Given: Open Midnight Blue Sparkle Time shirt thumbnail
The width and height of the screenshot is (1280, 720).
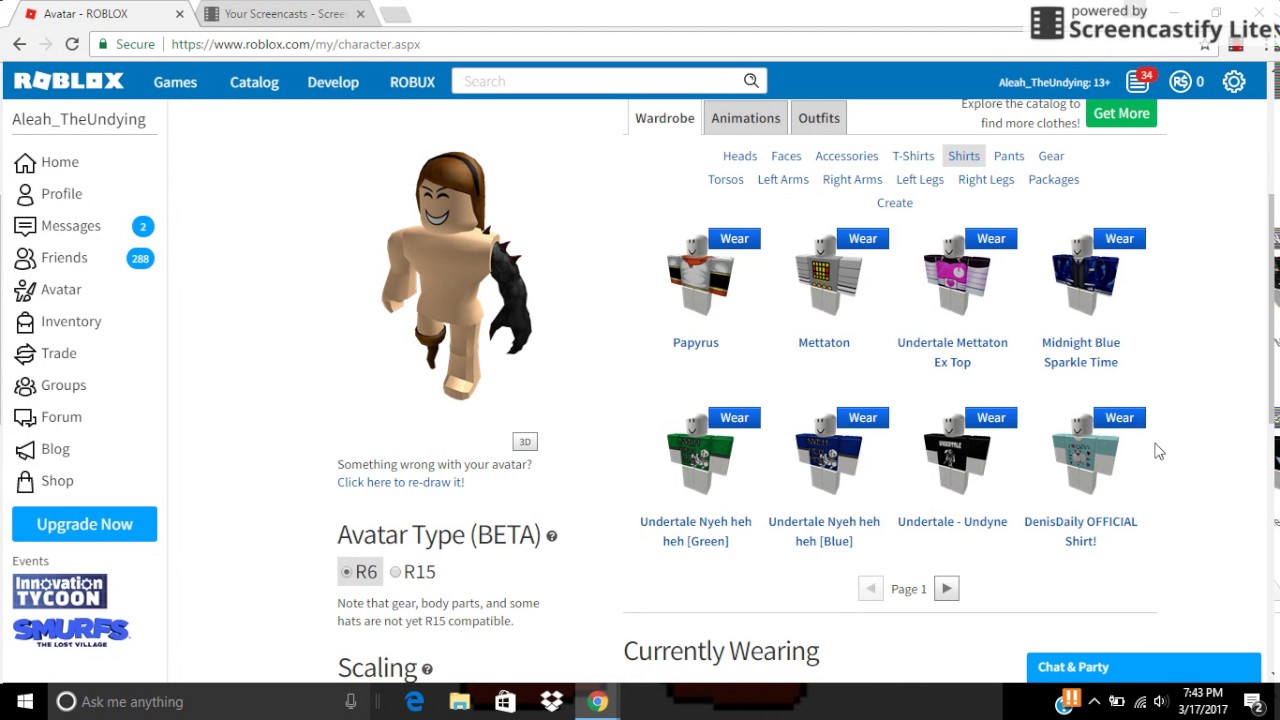Looking at the screenshot, I should click(1084, 275).
